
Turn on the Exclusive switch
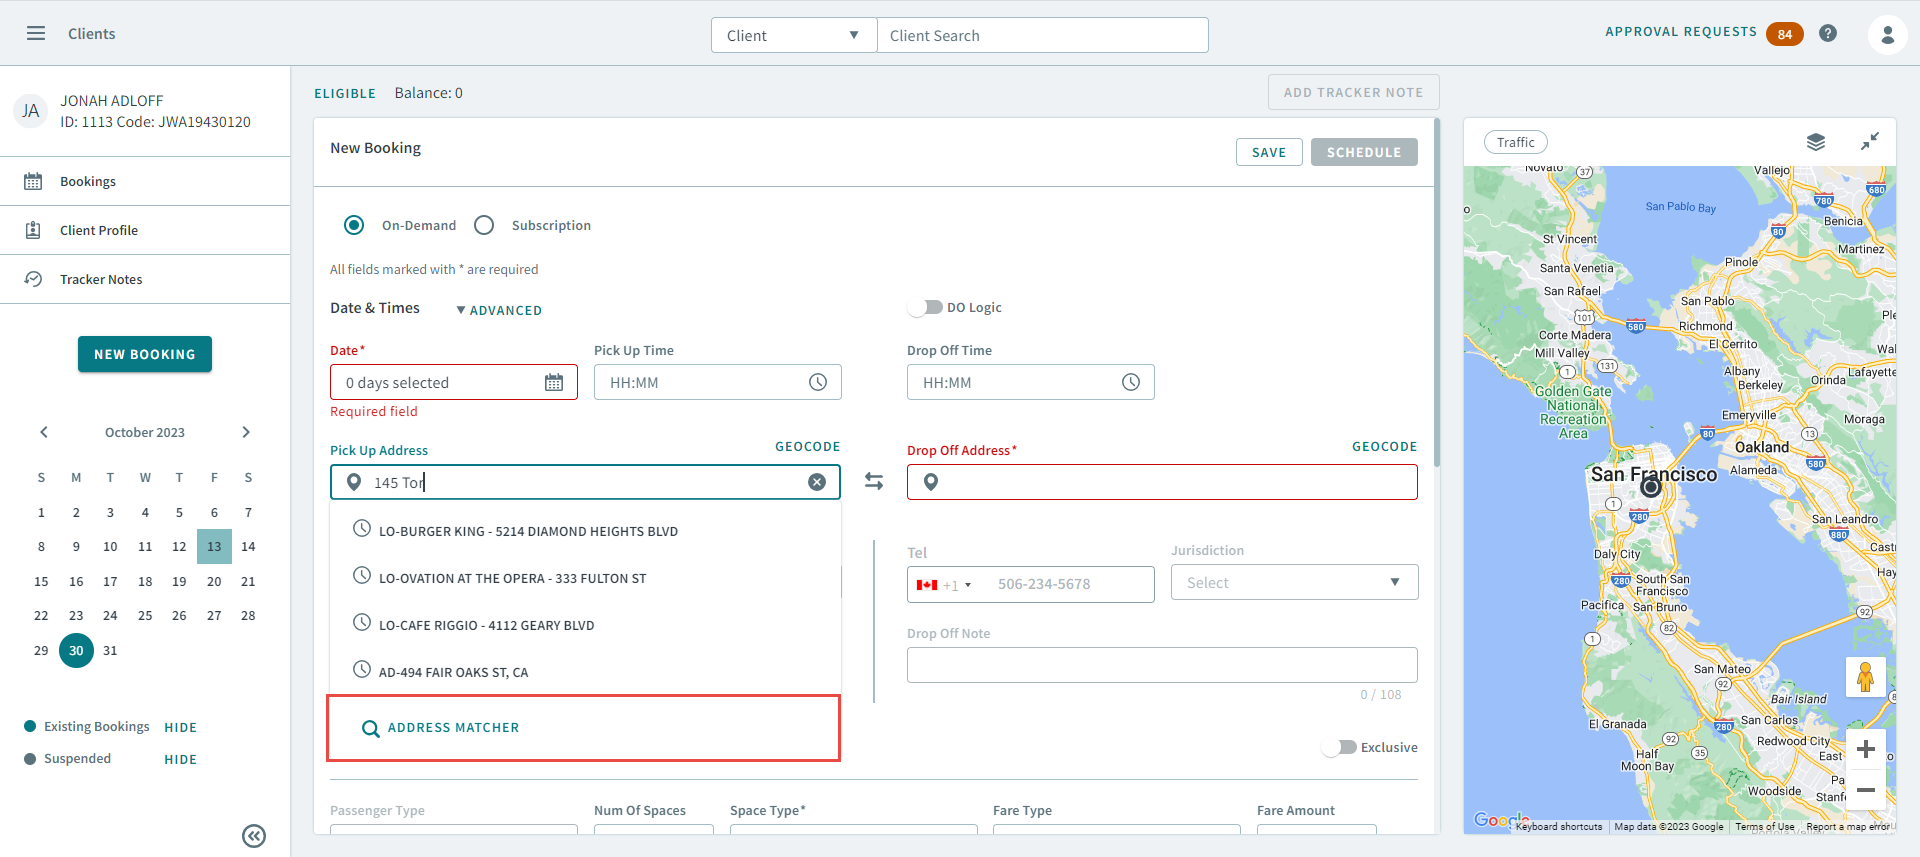(1339, 747)
